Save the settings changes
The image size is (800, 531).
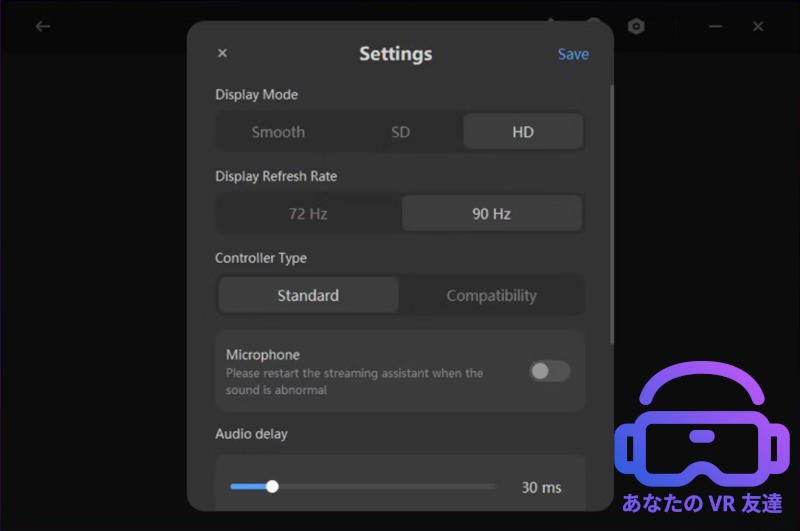(x=573, y=54)
